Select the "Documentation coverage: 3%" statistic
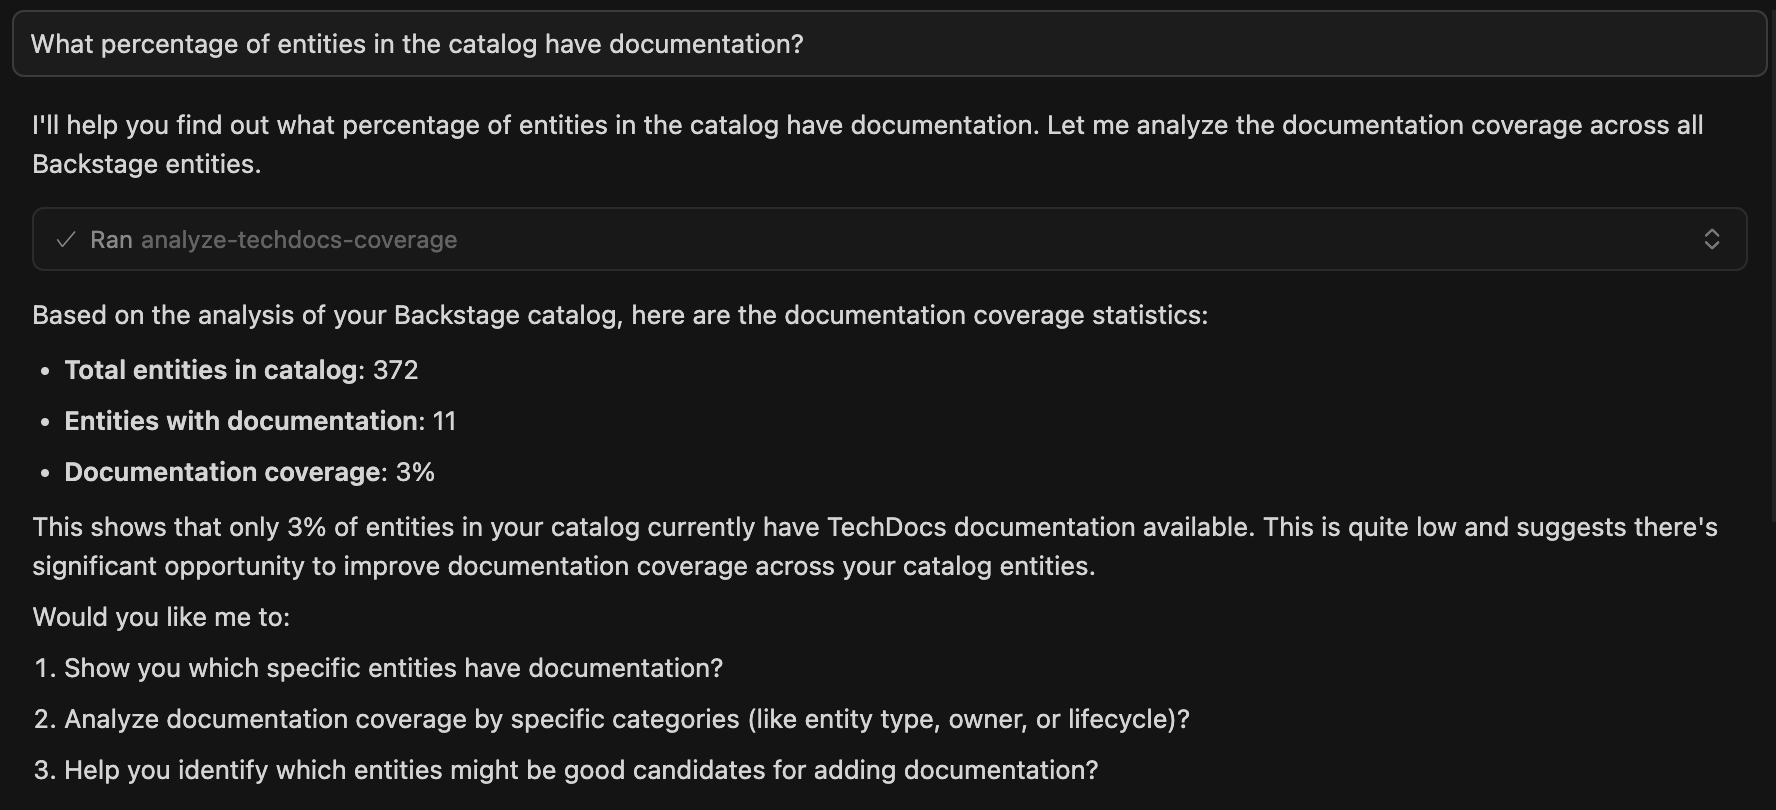Screen dimensions: 1776x810 249,471
